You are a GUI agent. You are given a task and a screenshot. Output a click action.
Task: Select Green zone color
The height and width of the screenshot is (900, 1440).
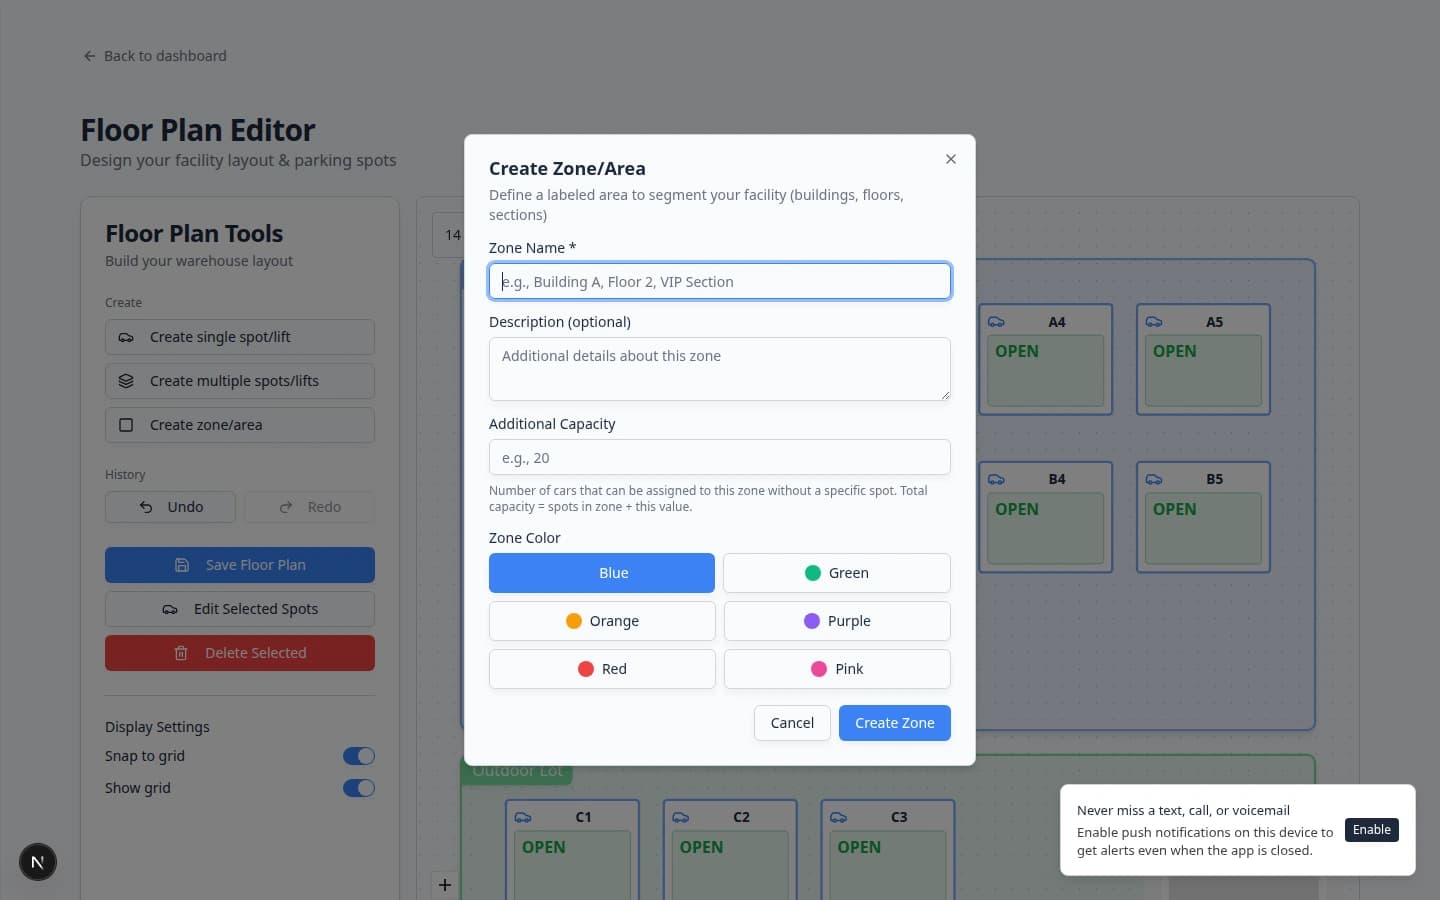(x=837, y=573)
